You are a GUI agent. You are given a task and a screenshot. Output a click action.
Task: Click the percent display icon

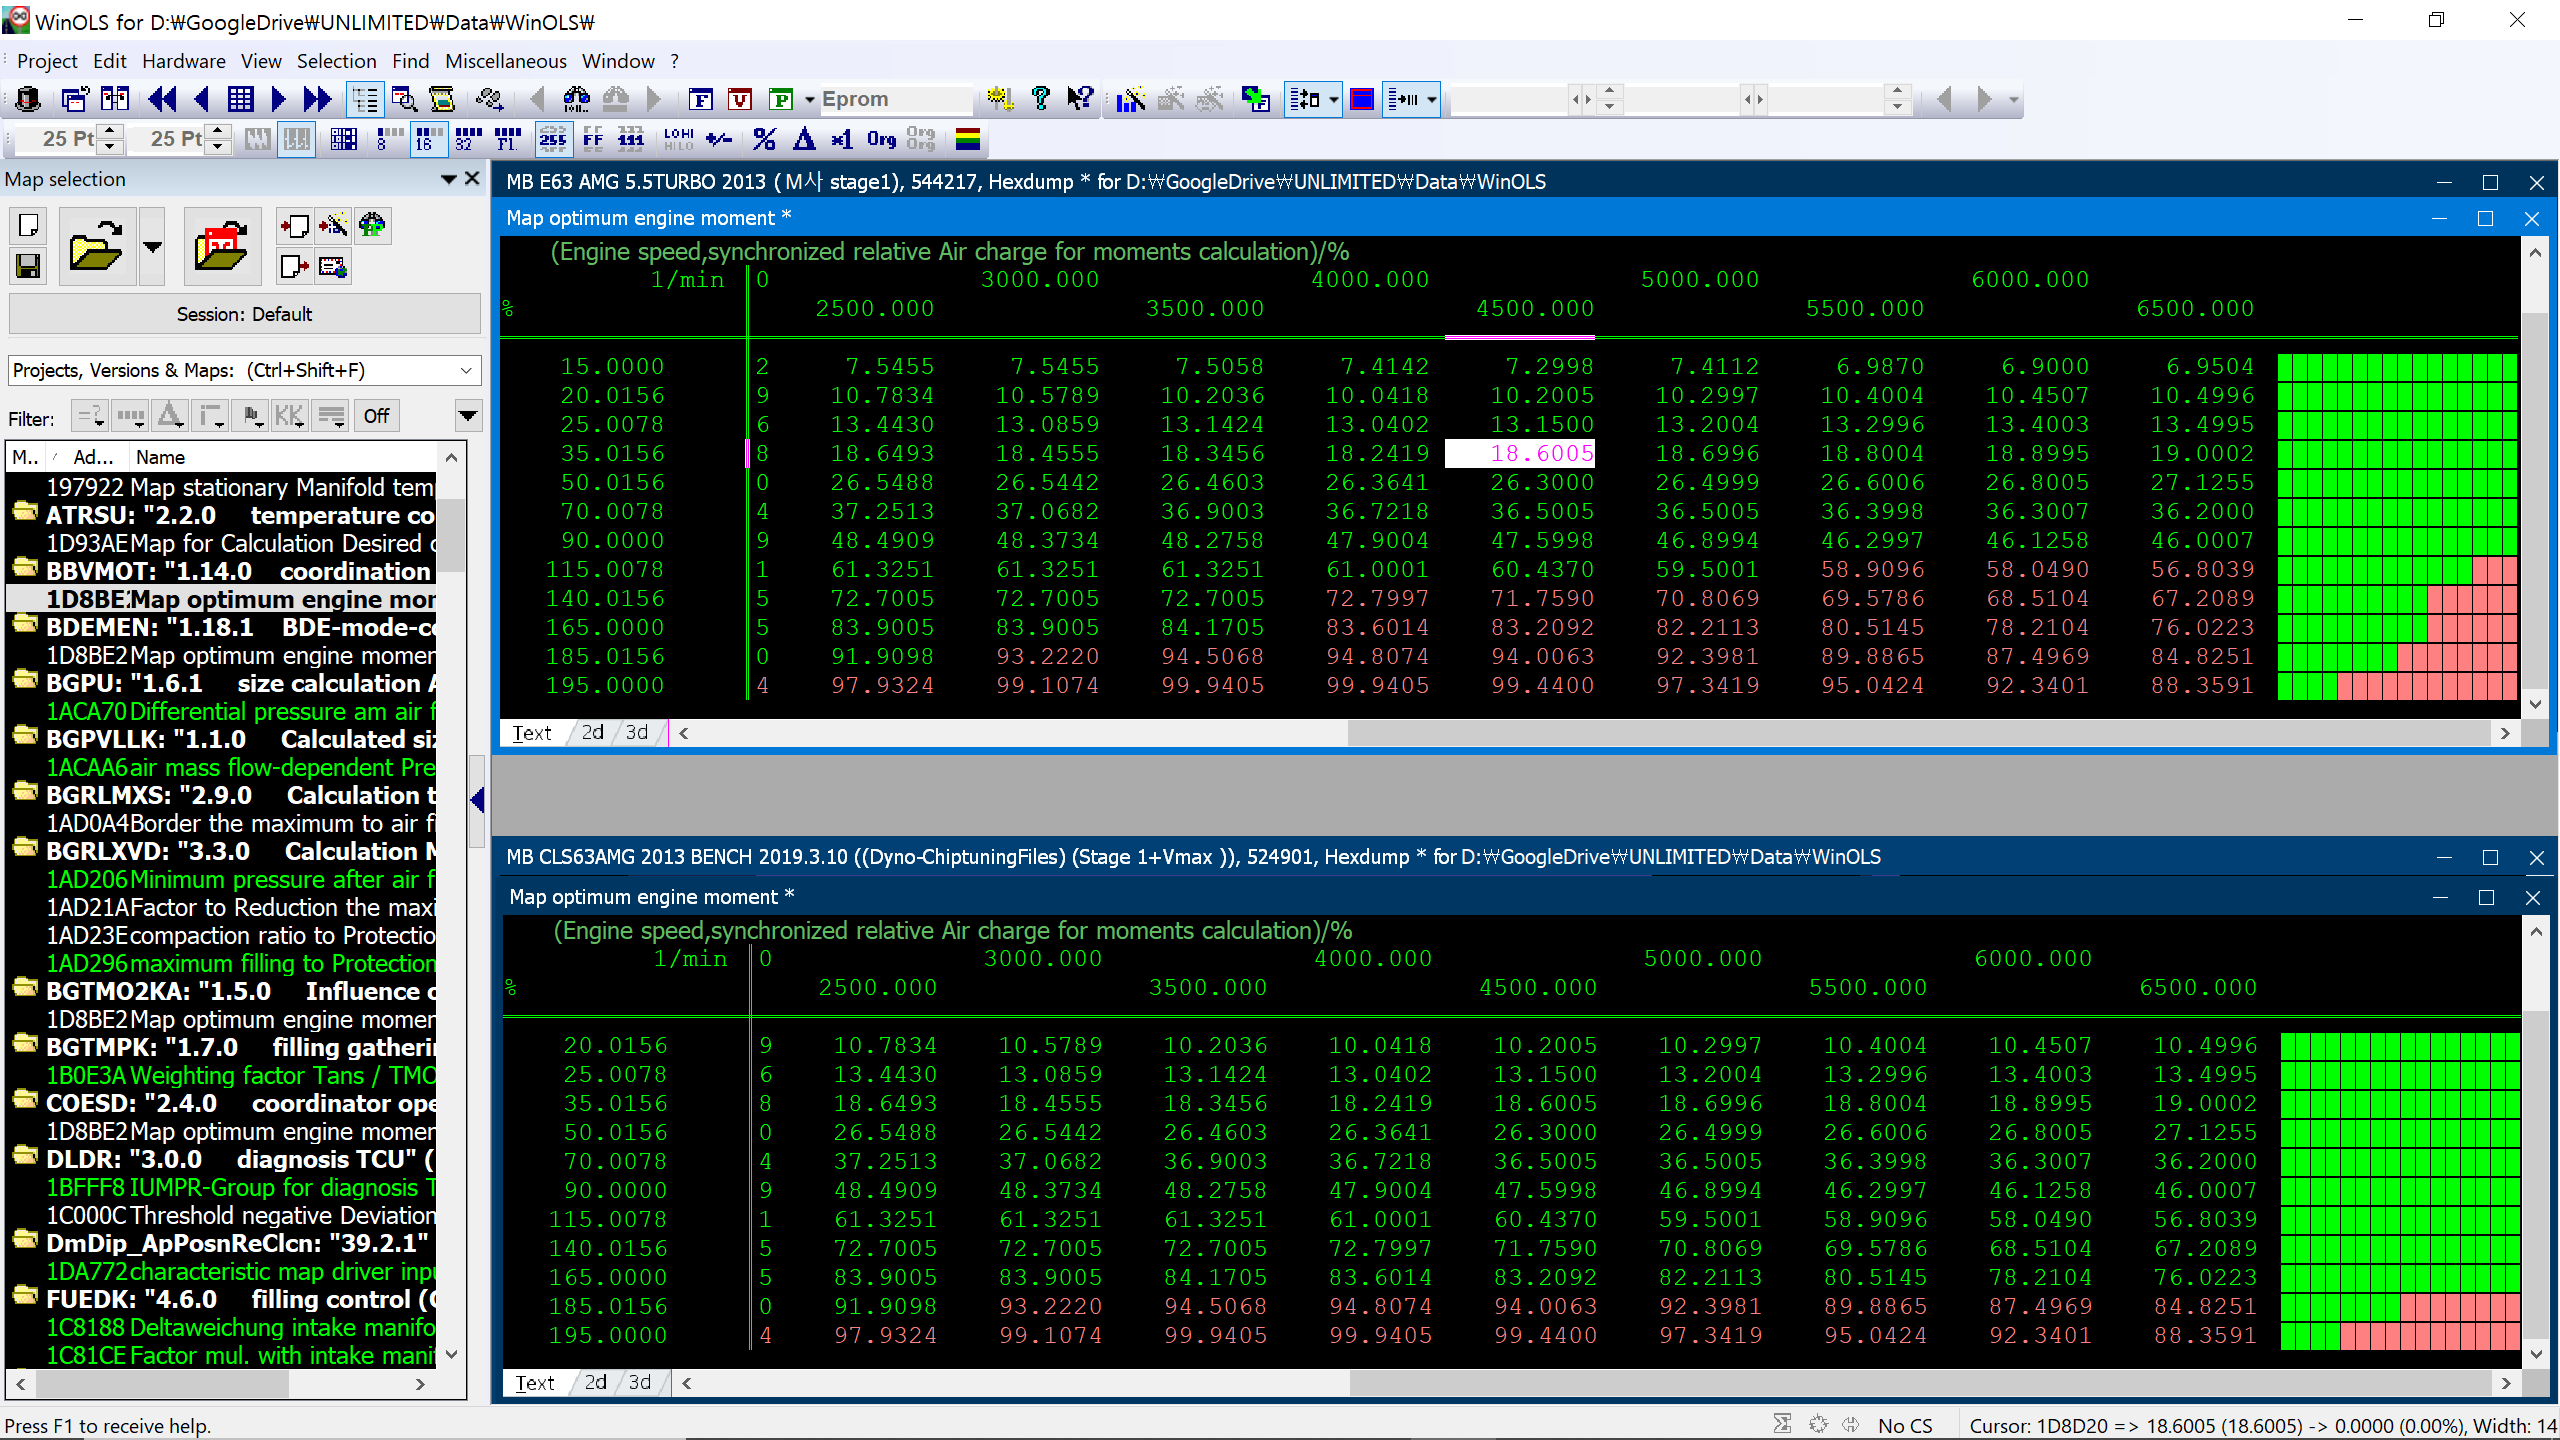[764, 139]
